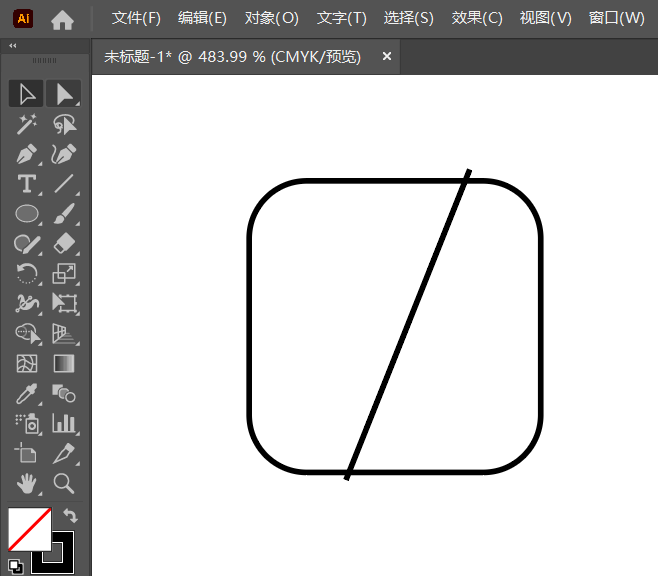The height and width of the screenshot is (576, 658).
Task: Switch to the 未标题-1* document tab
Action: click(x=232, y=57)
